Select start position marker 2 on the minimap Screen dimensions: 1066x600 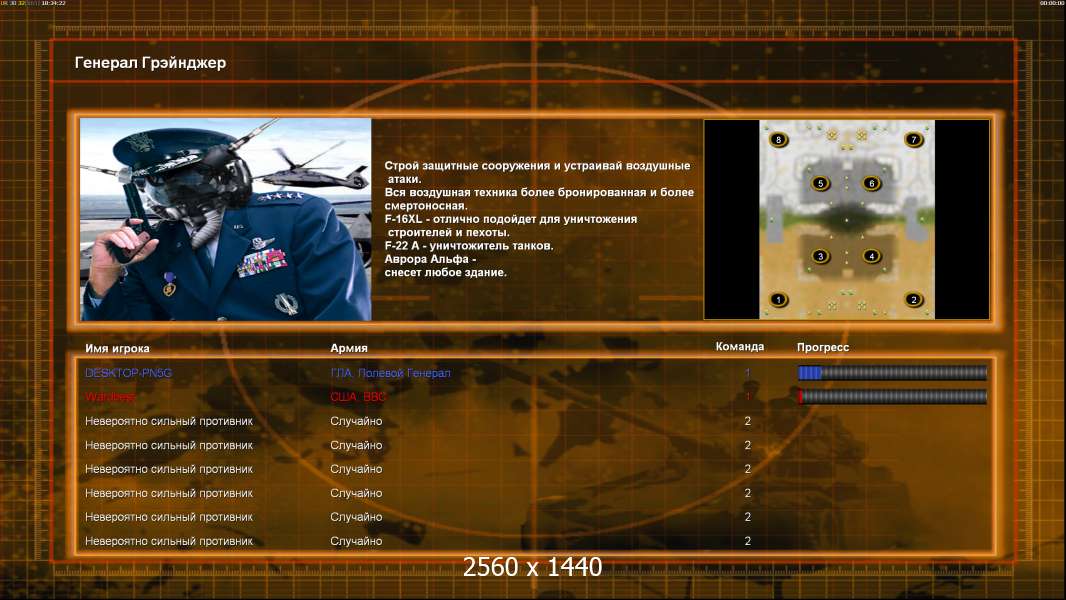[x=914, y=299]
